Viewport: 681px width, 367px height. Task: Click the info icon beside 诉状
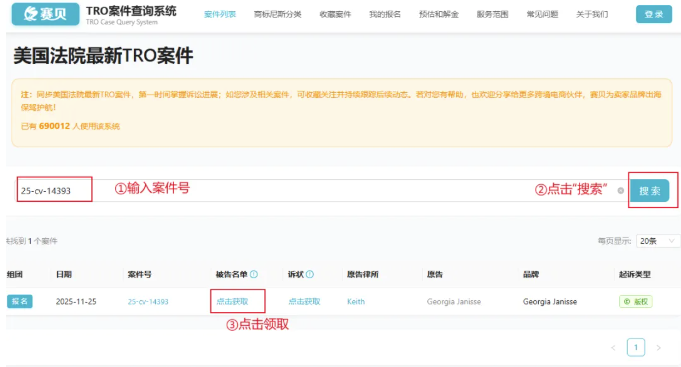310,274
